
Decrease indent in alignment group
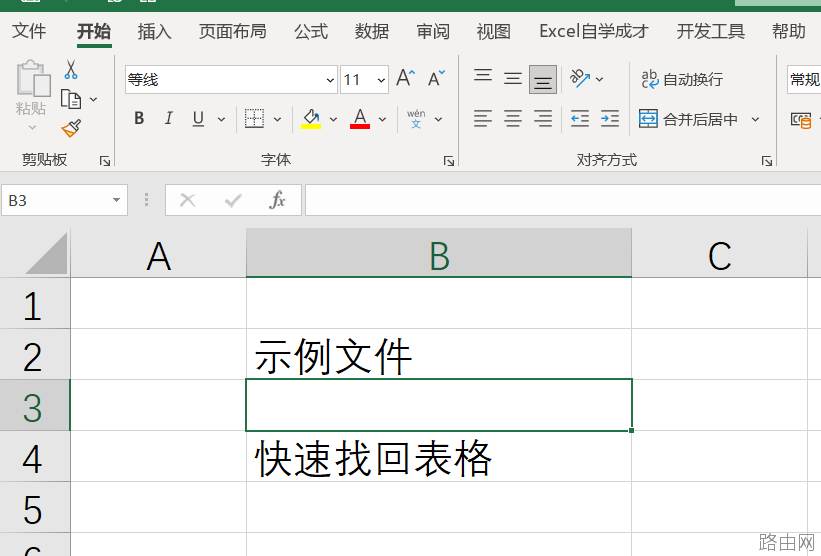[x=580, y=119]
